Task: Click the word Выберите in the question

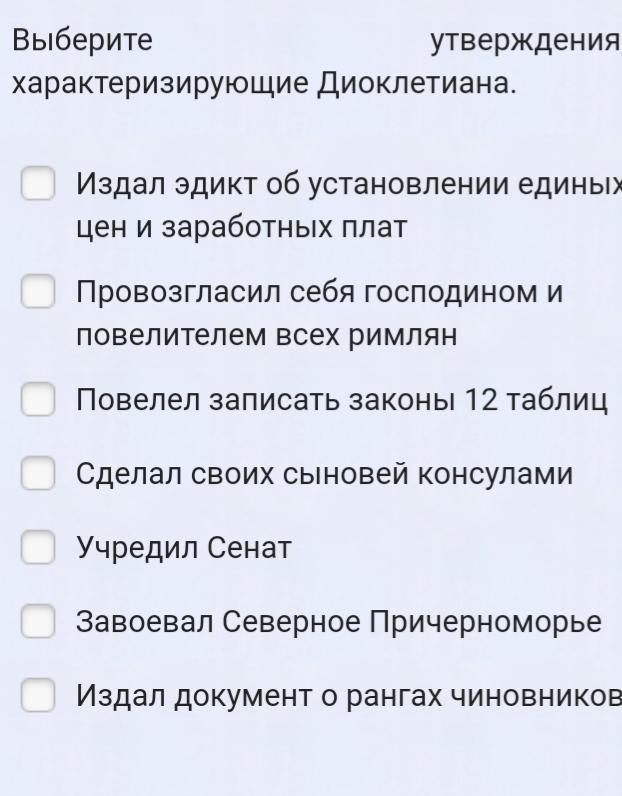Action: [x=82, y=41]
